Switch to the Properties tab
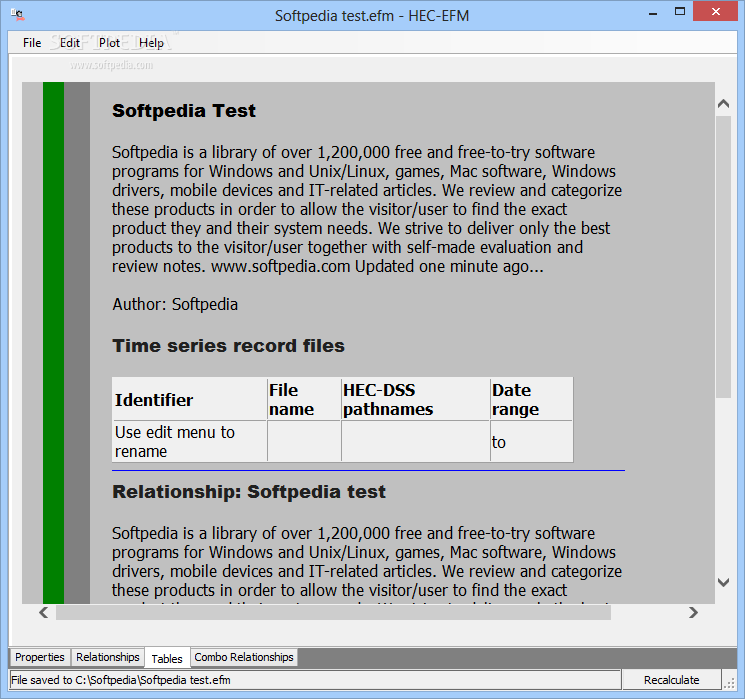Screen dimensions: 745x699 pyautogui.click(x=40, y=657)
